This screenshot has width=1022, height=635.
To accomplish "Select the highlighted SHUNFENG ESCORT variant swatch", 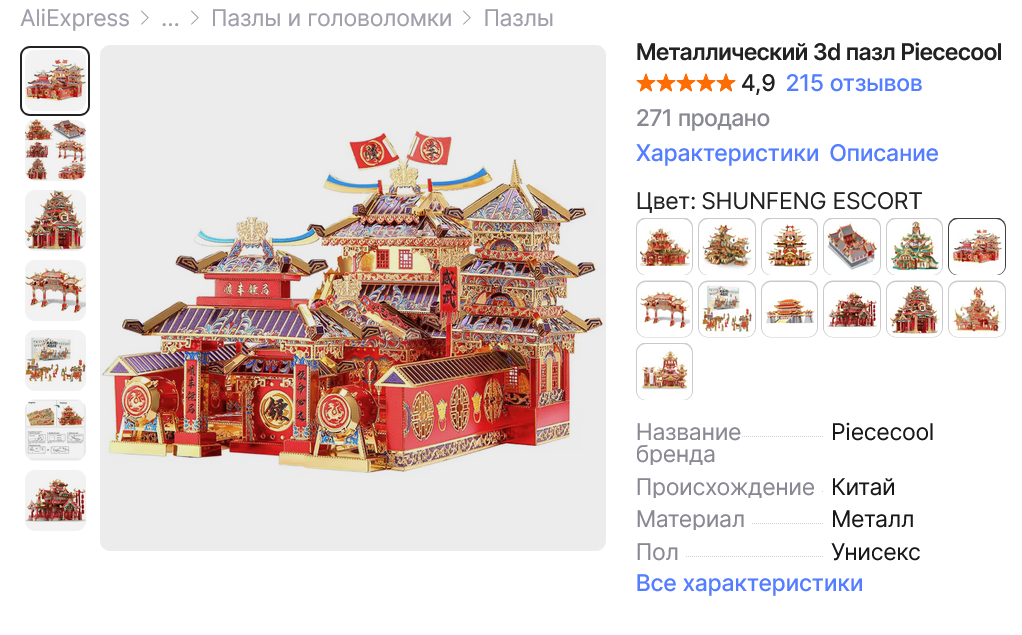I will pyautogui.click(x=976, y=246).
